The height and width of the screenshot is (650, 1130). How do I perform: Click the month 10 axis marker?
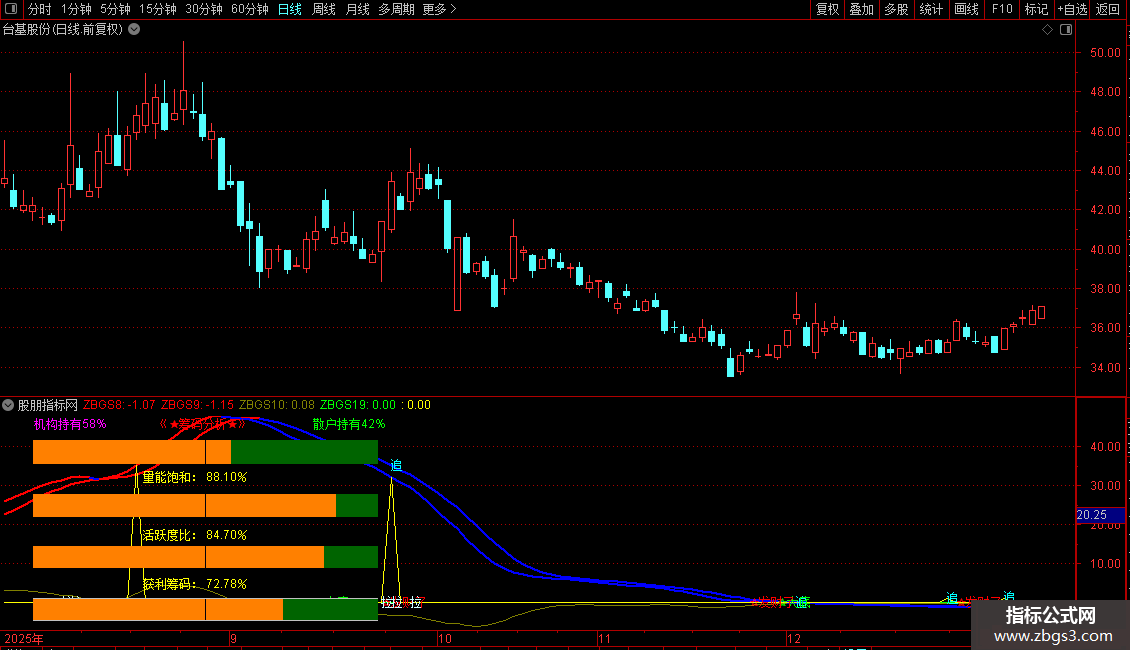click(x=445, y=638)
